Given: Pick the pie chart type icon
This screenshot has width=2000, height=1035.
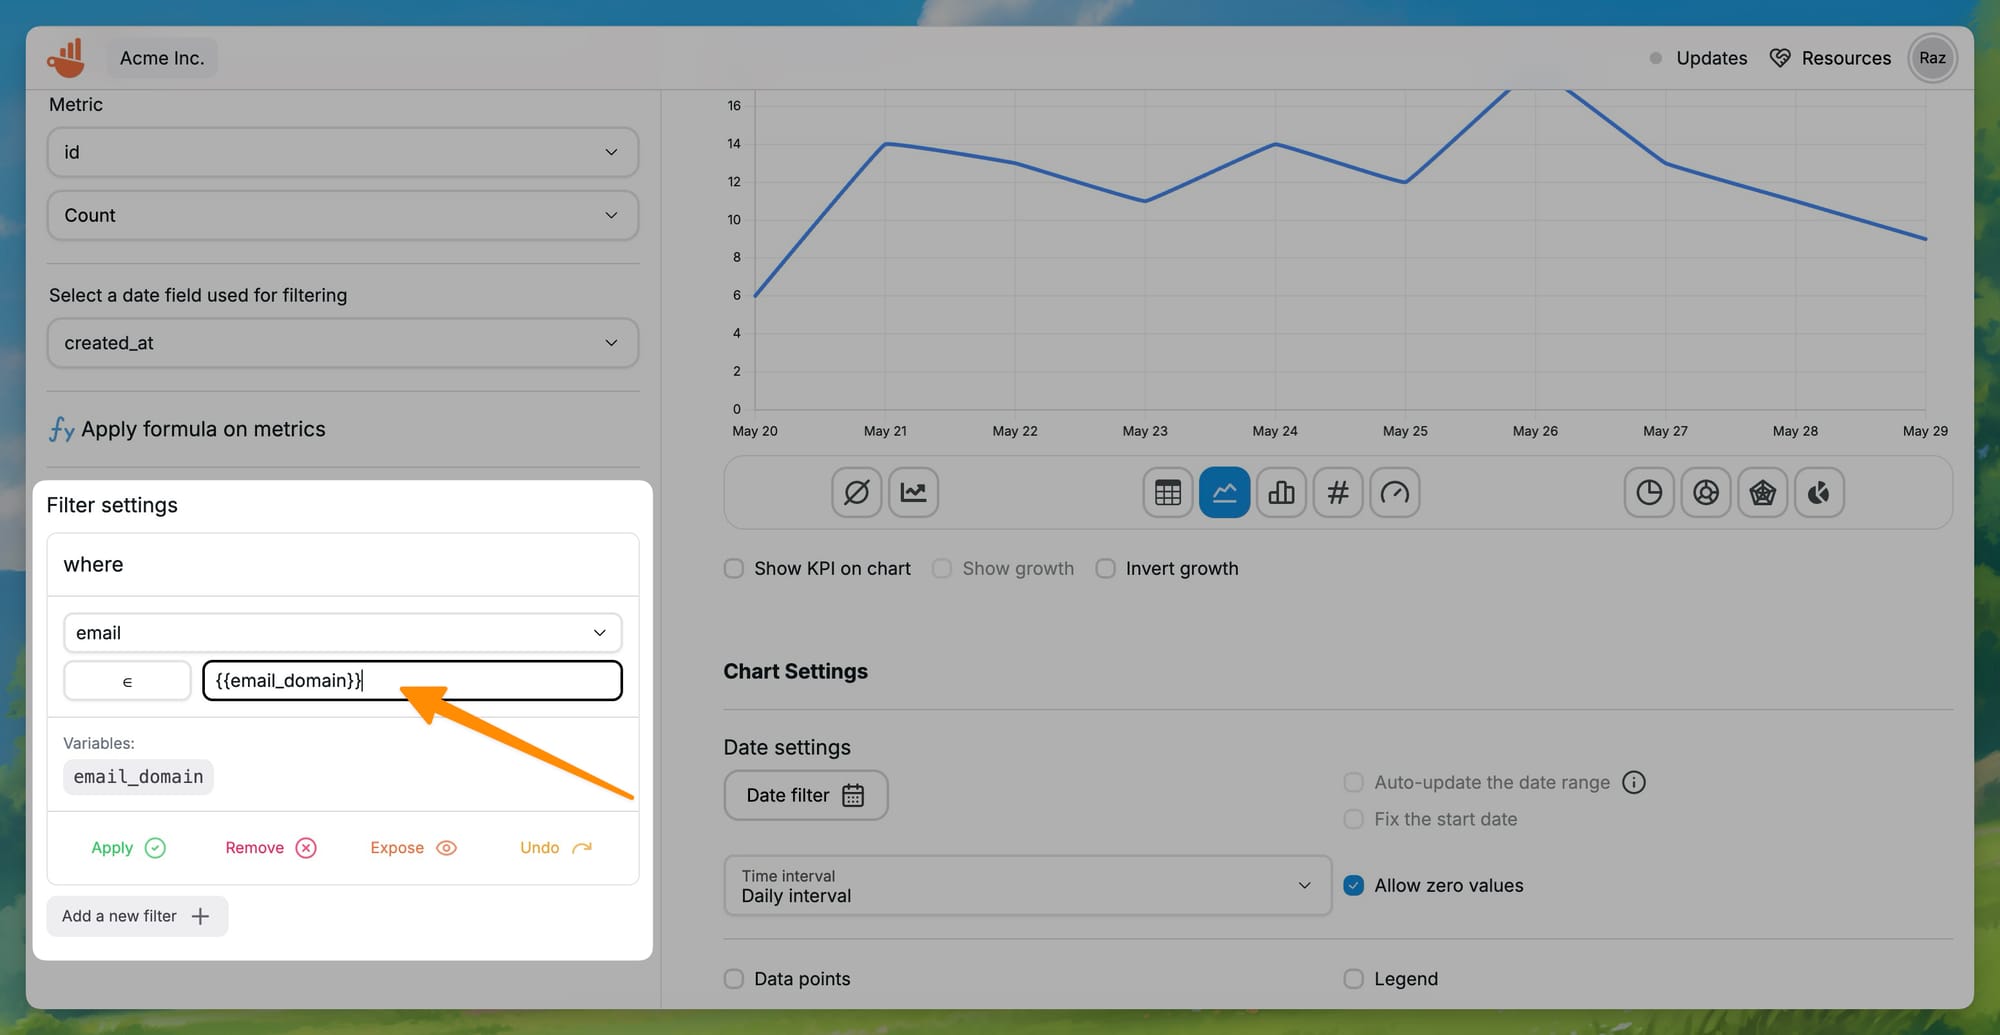Looking at the screenshot, I should point(1649,492).
